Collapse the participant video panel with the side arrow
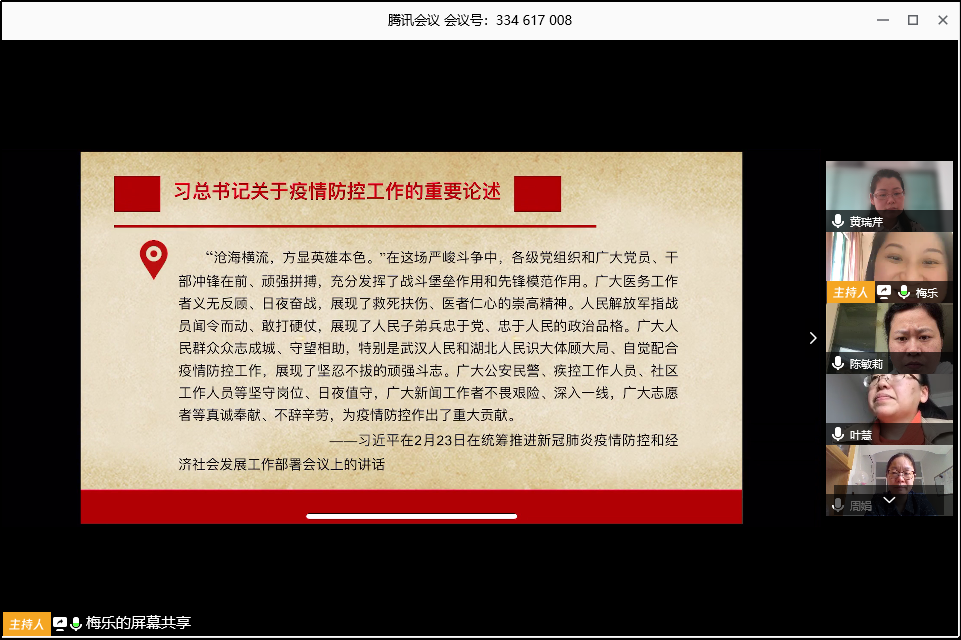This screenshot has width=961, height=640. click(x=813, y=338)
